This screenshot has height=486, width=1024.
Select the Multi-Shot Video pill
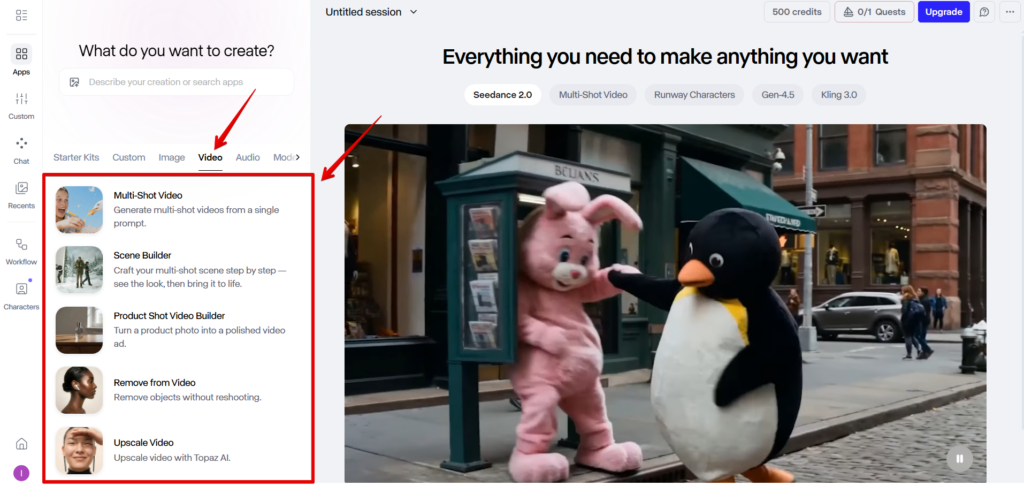pos(593,95)
